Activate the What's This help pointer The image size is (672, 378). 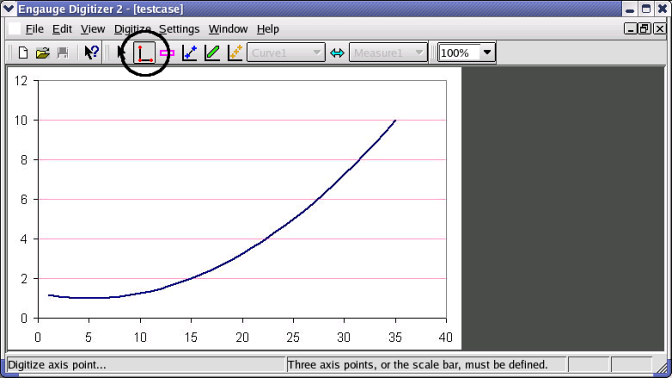click(x=91, y=53)
